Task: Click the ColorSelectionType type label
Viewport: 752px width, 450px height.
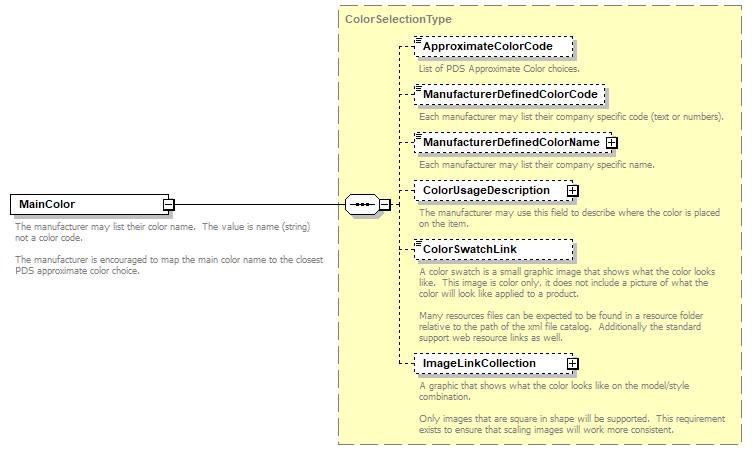Action: [x=398, y=19]
